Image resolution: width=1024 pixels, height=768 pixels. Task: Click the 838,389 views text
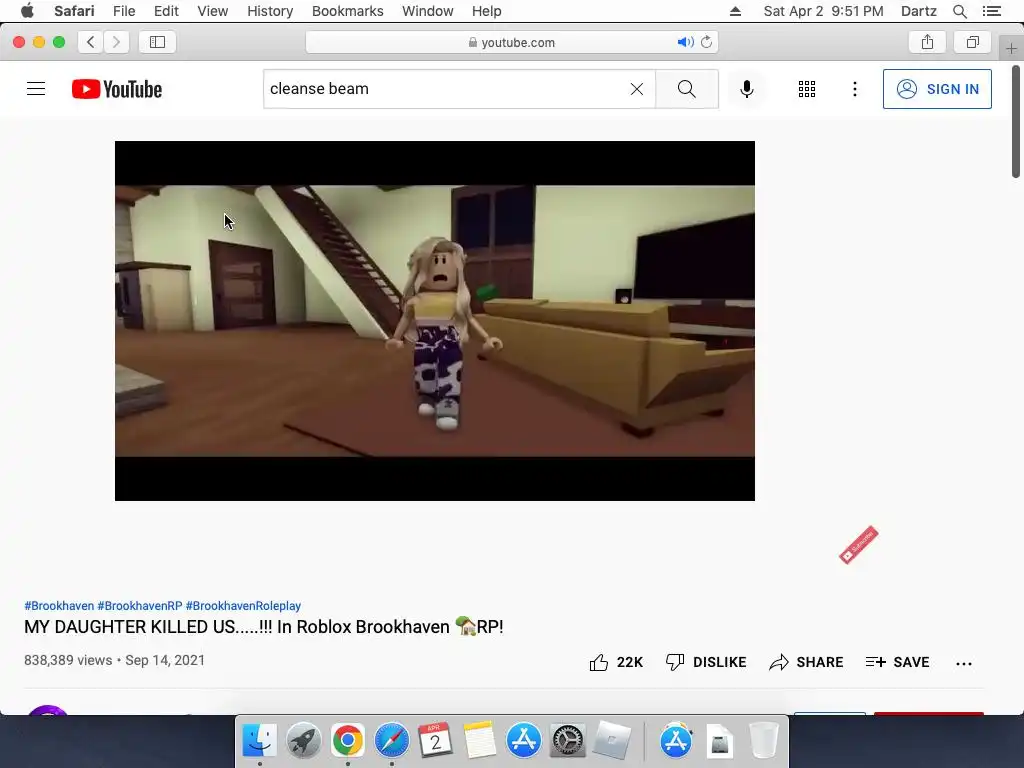[68, 660]
